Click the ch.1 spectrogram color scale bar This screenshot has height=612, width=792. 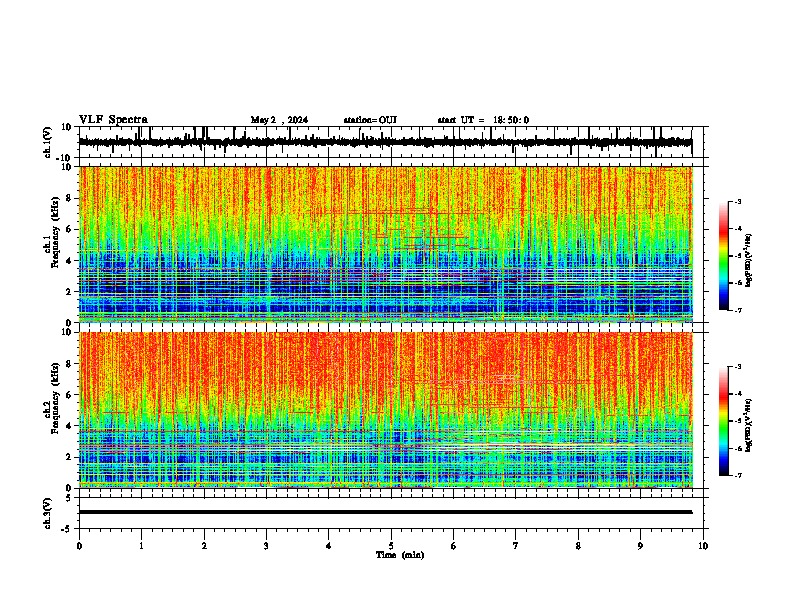point(723,256)
